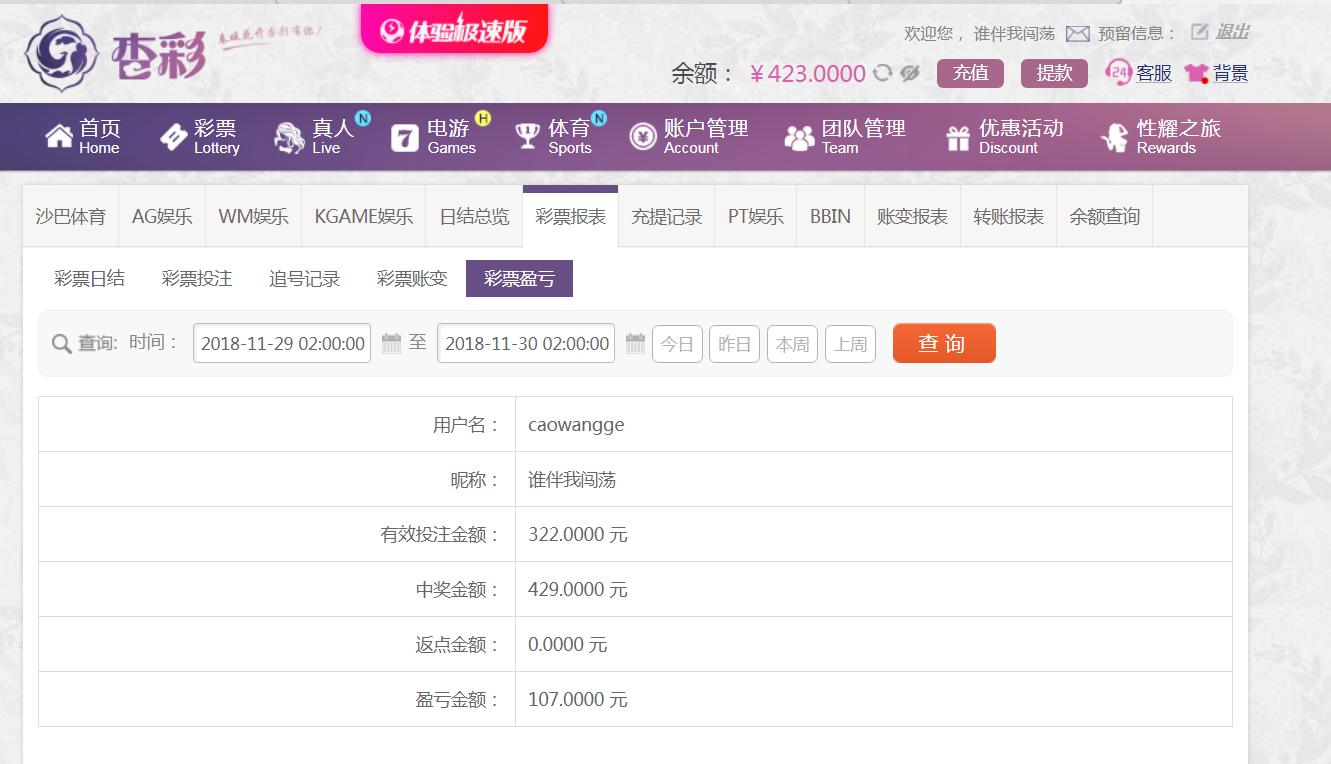Screen dimensions: 1331x764
Task: Go to 首页 Home page
Action: [x=83, y=137]
